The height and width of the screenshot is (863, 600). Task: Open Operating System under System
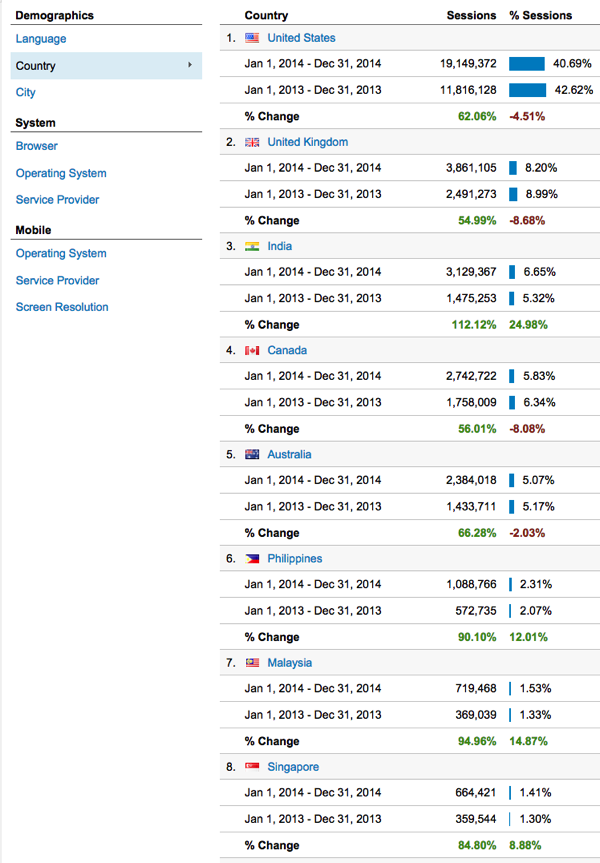[x=61, y=173]
